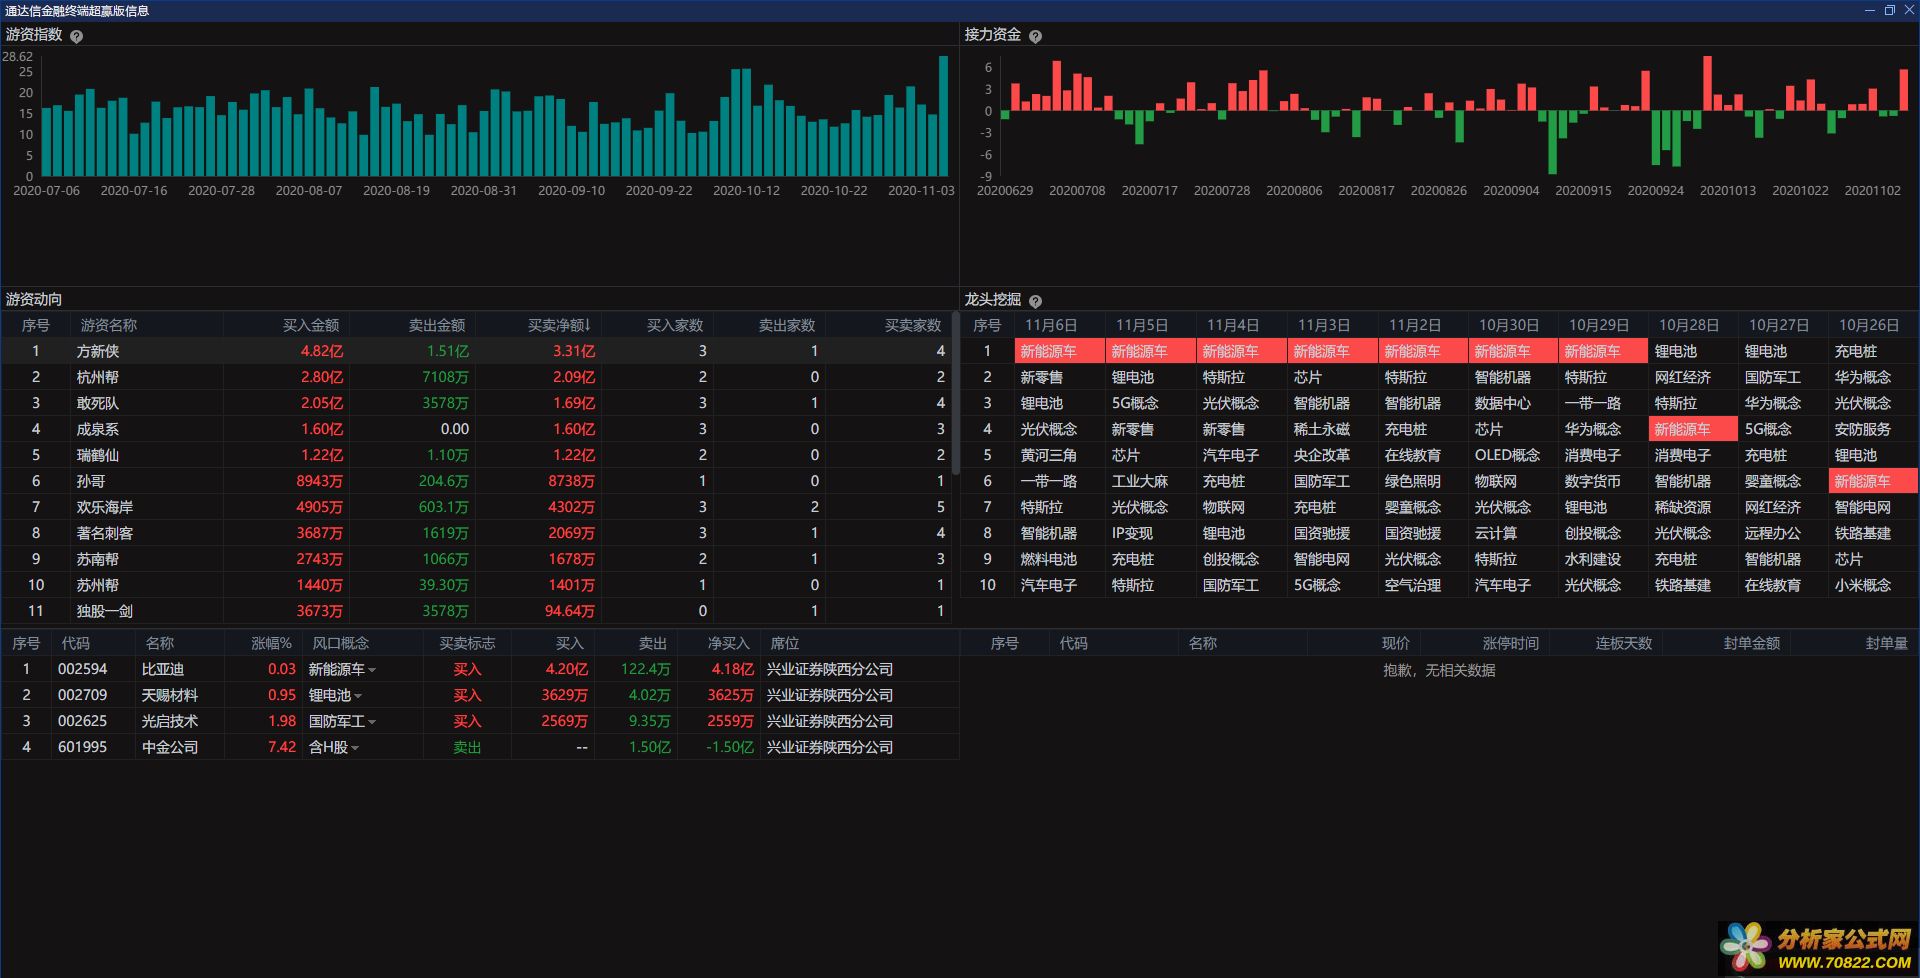Click help icon beside 接力资金 title

(x=1035, y=36)
